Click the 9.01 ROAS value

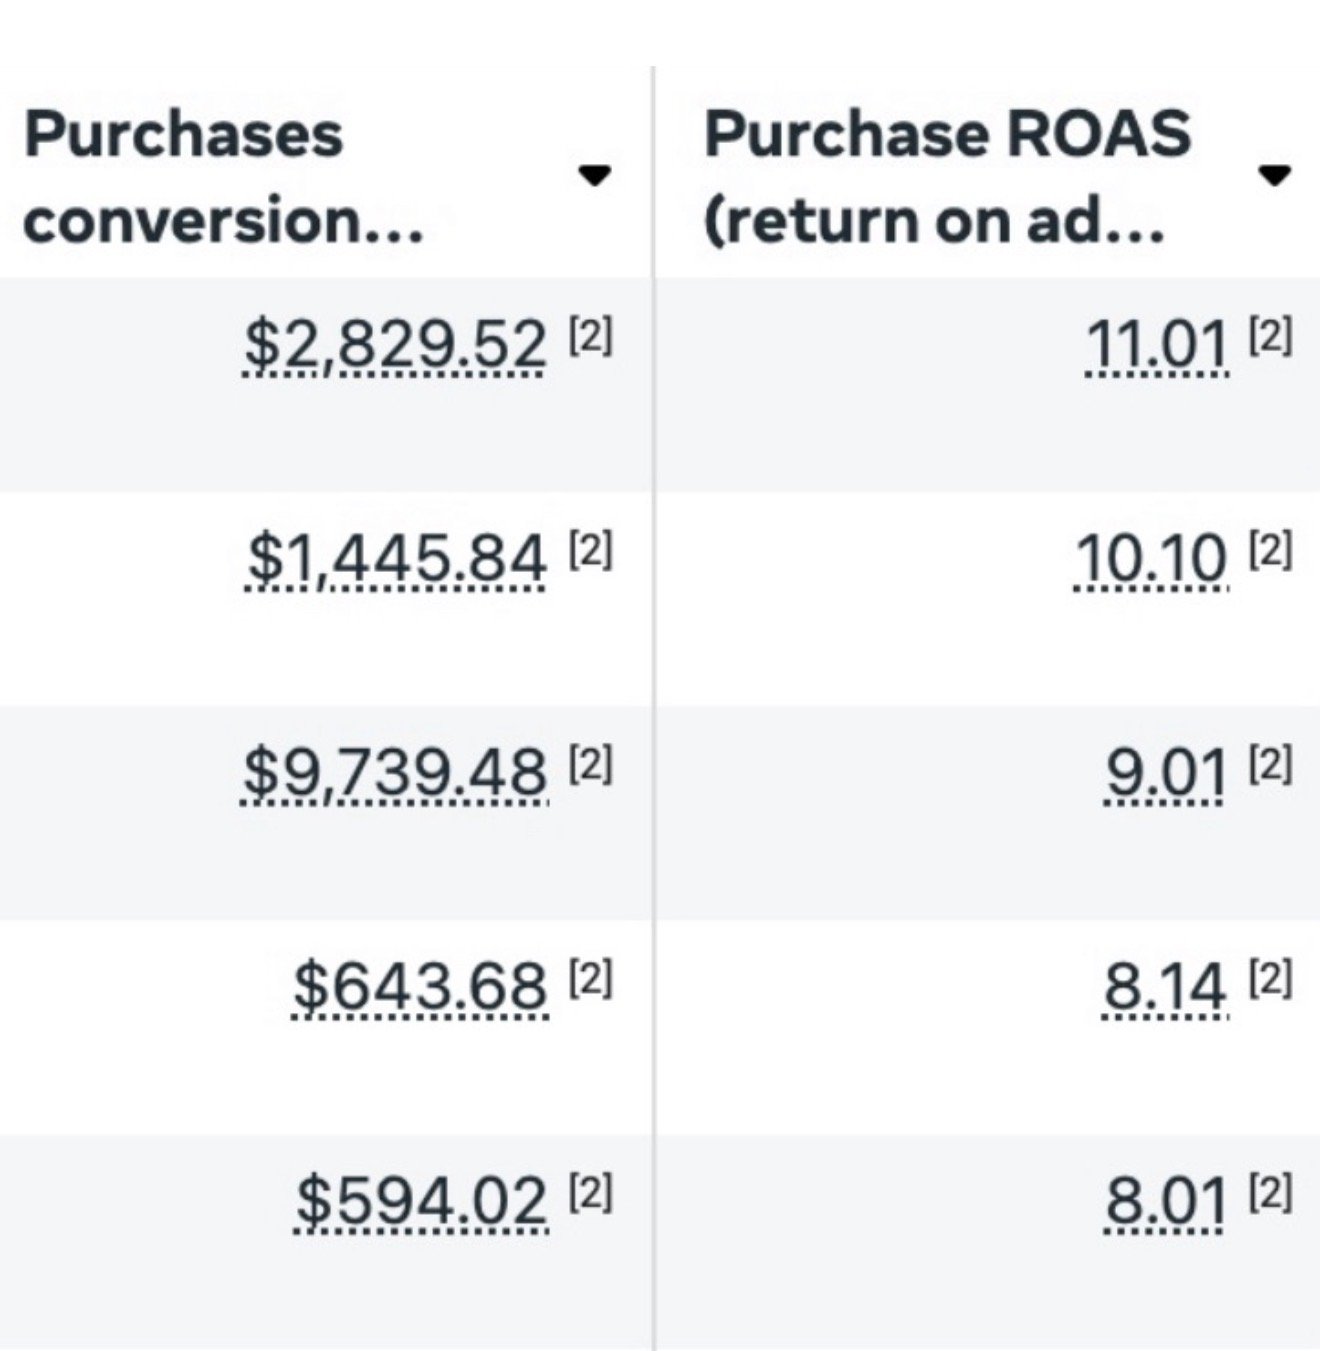pyautogui.click(x=1165, y=771)
